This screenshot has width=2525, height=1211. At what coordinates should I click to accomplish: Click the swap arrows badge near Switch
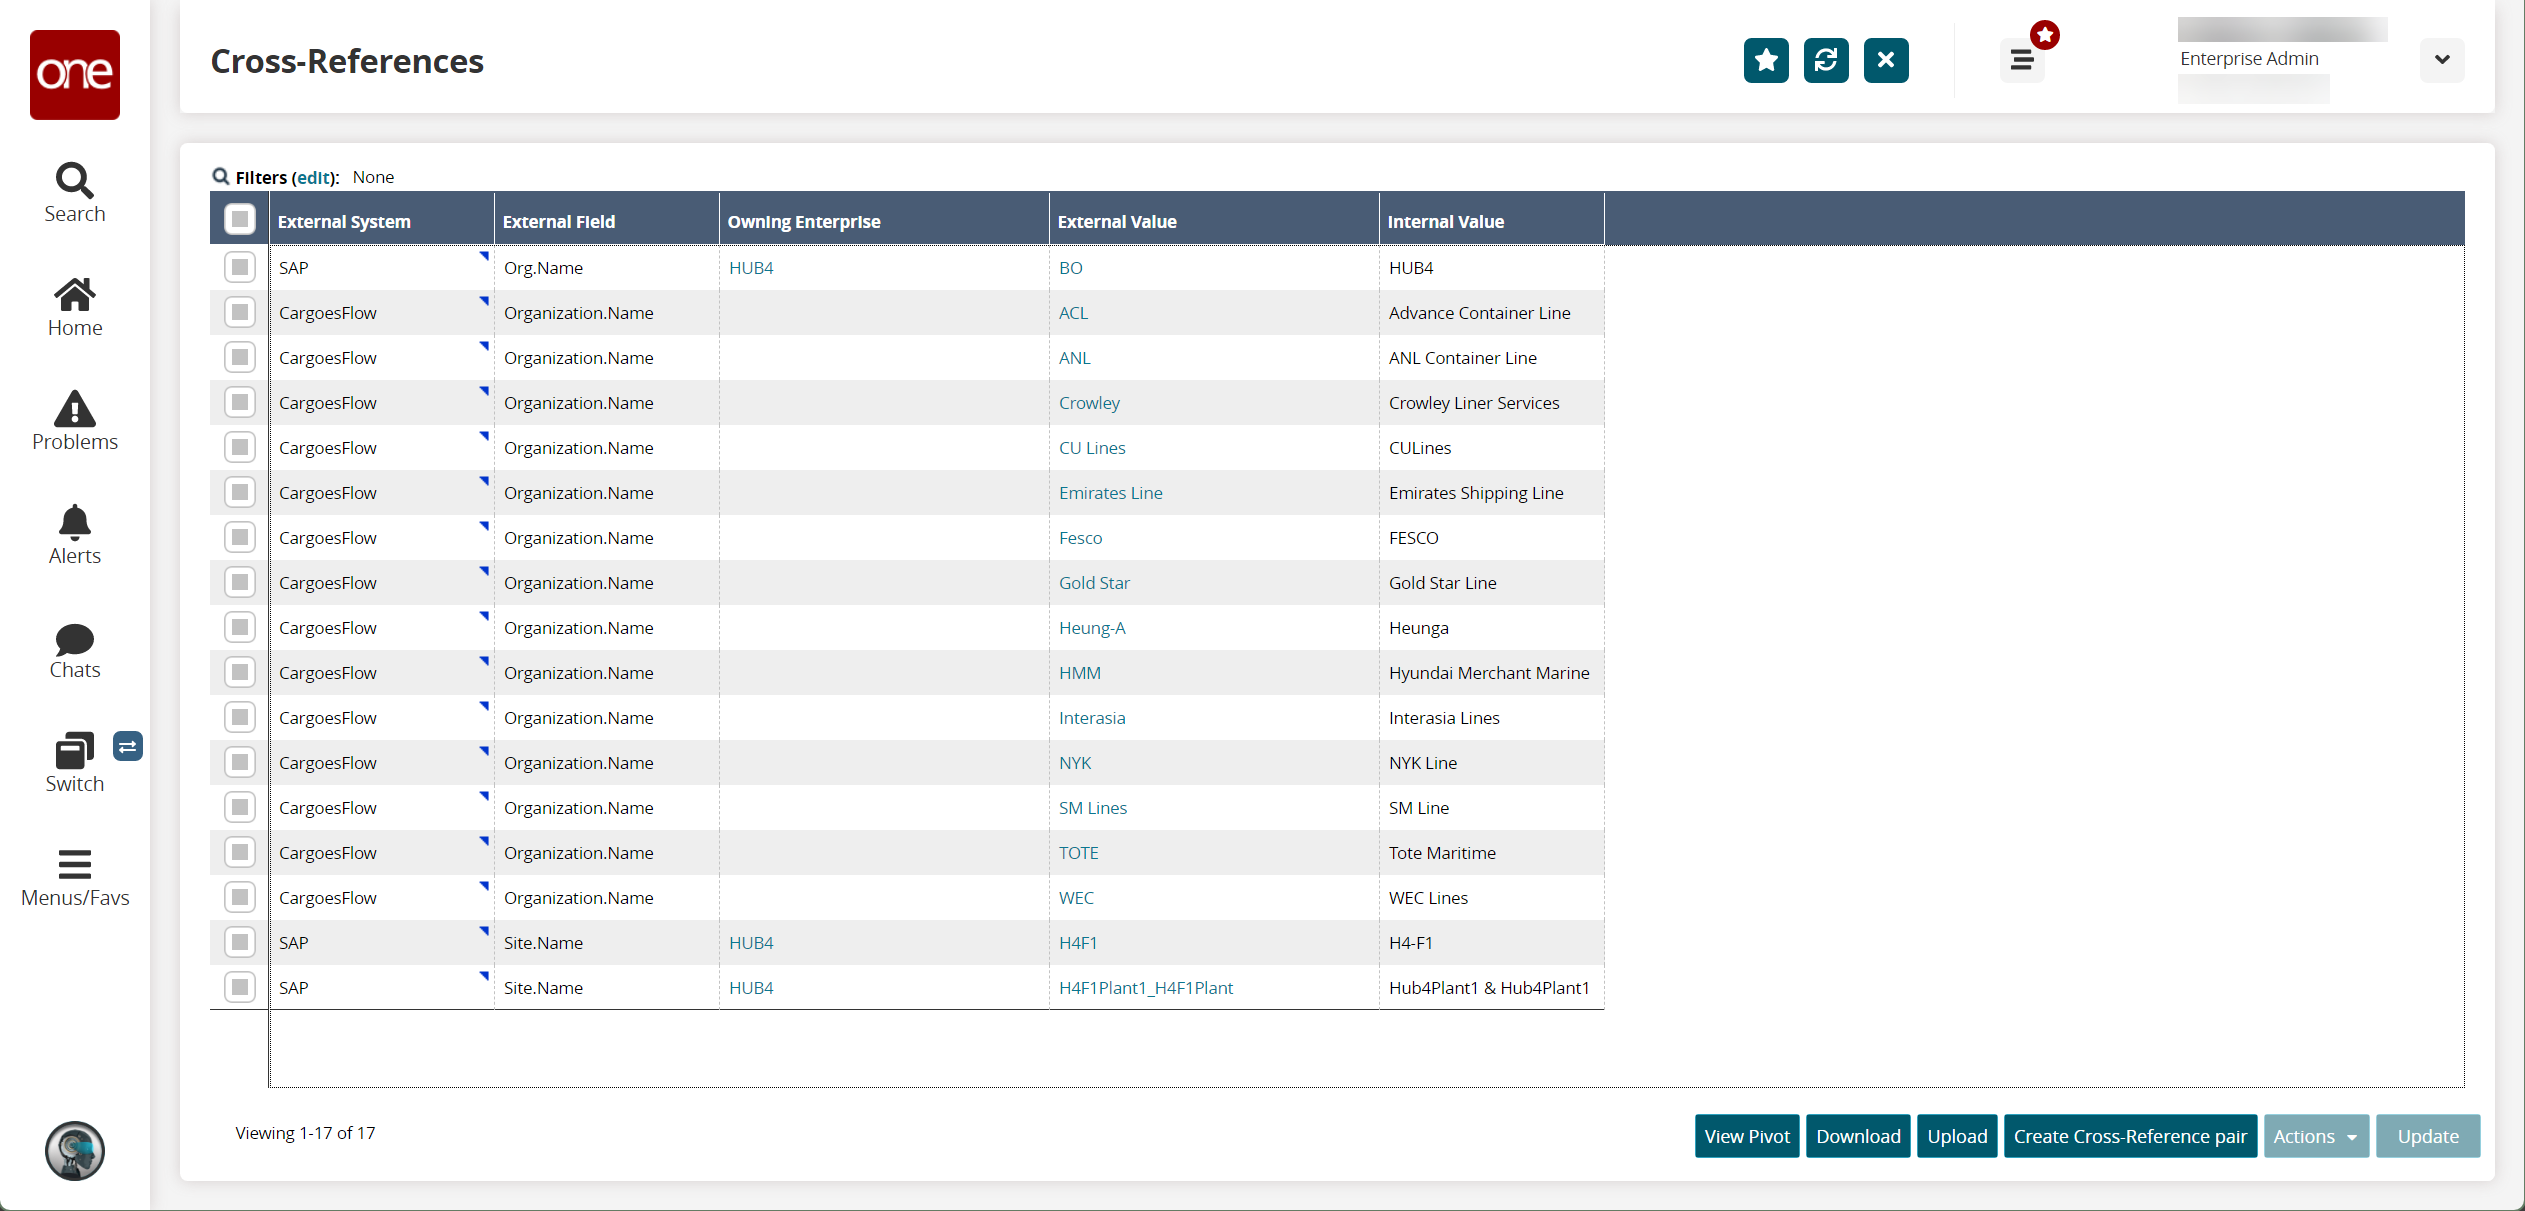click(128, 746)
